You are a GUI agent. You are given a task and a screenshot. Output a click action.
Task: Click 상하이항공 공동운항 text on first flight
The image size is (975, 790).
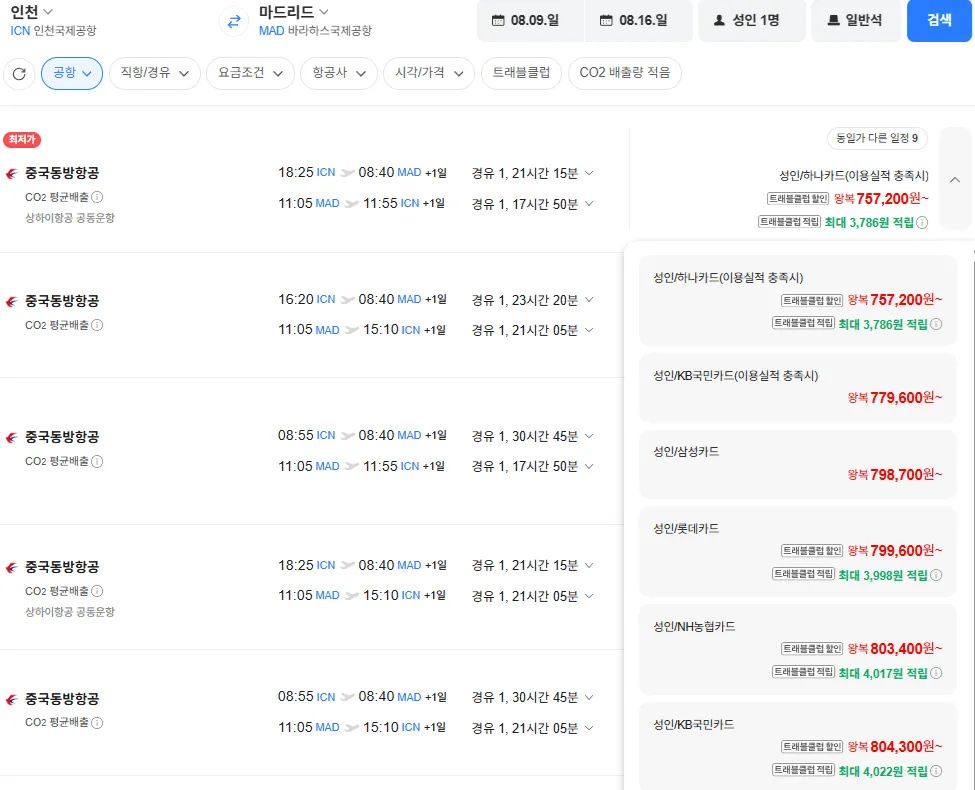[x=70, y=218]
